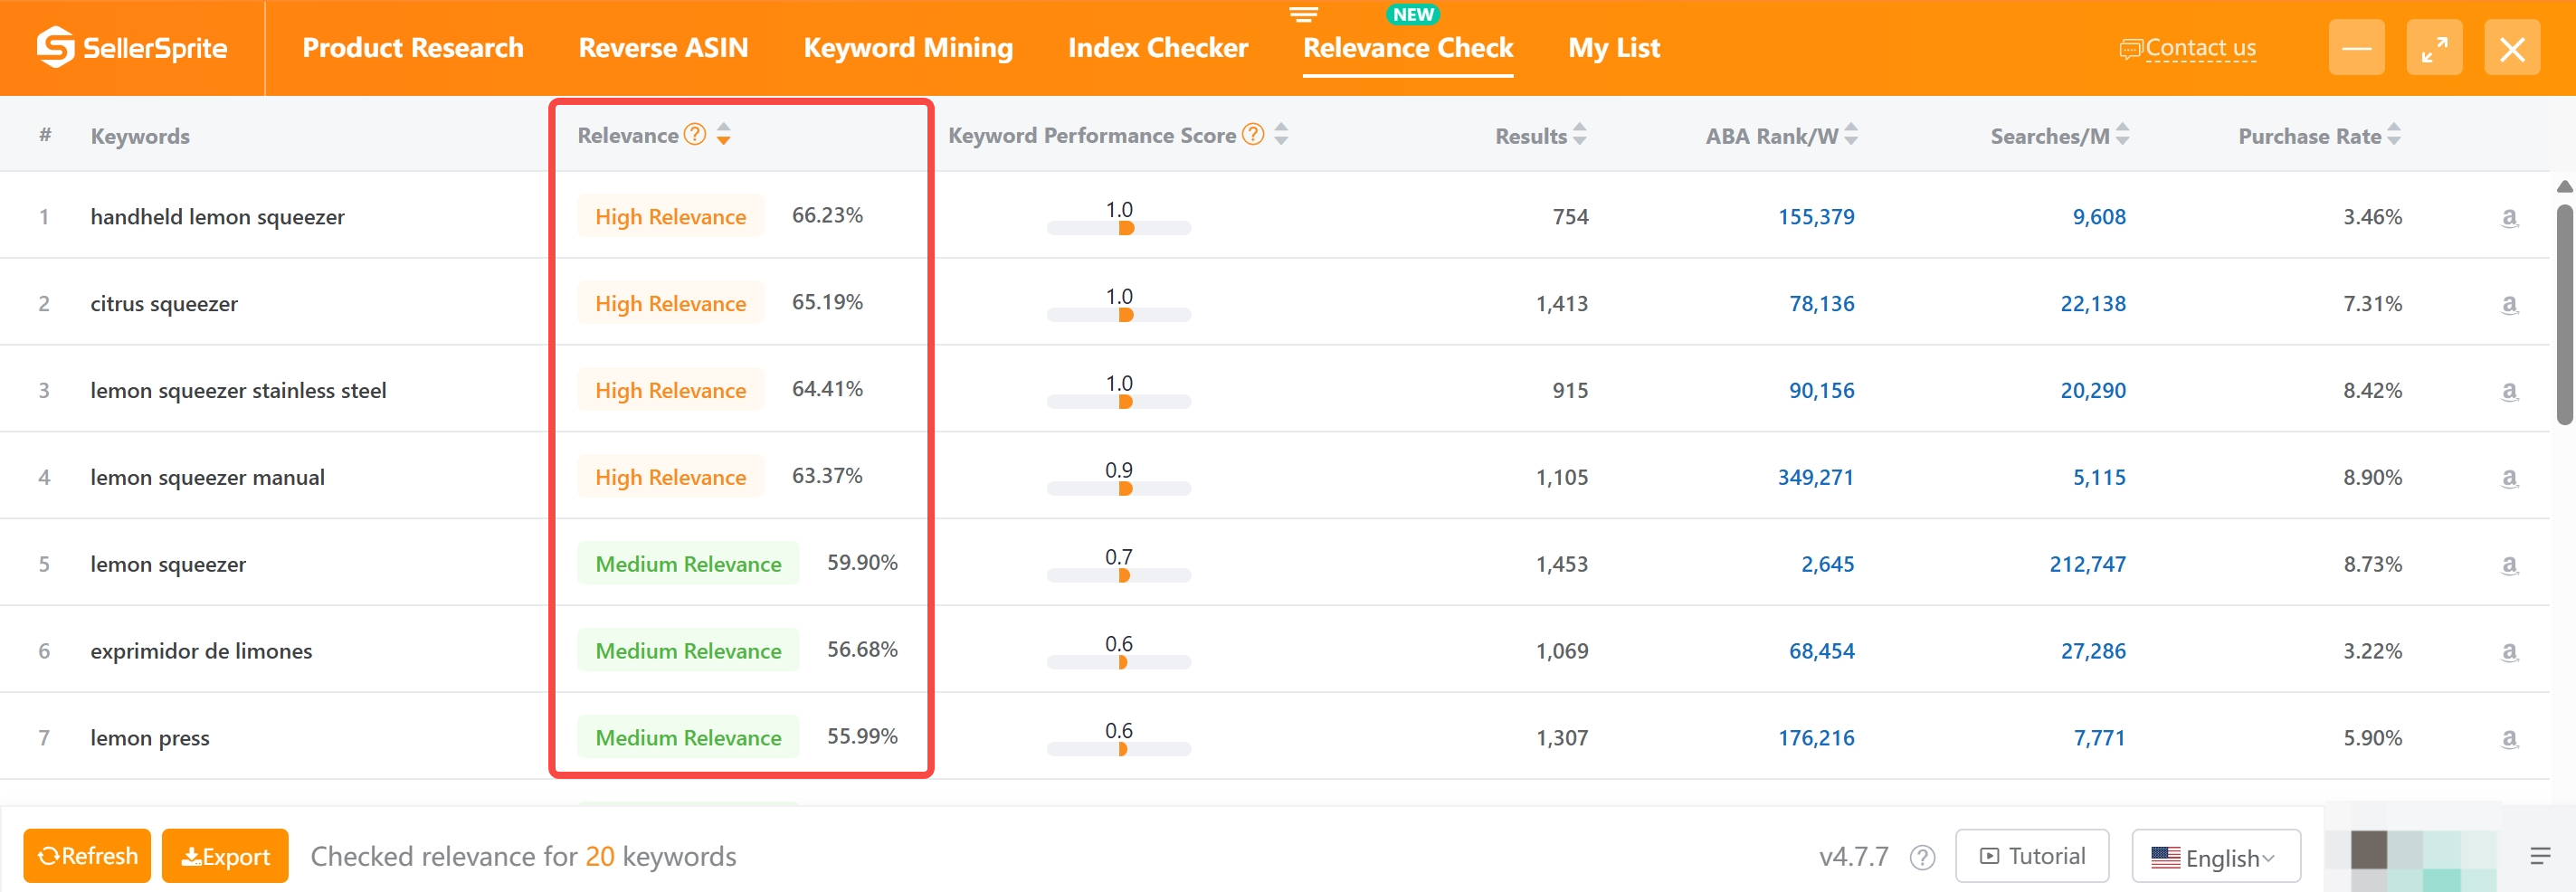Open Keyword Performance Score help icon
Screen dimensions: 2576x892
pos(1253,134)
